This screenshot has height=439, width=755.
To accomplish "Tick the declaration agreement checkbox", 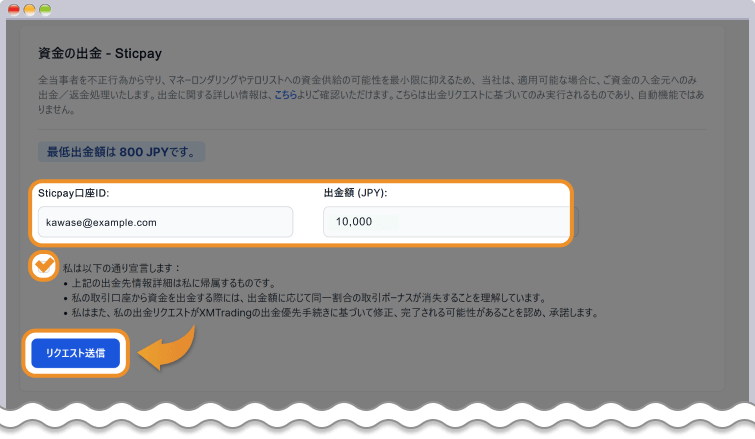I will click(43, 266).
